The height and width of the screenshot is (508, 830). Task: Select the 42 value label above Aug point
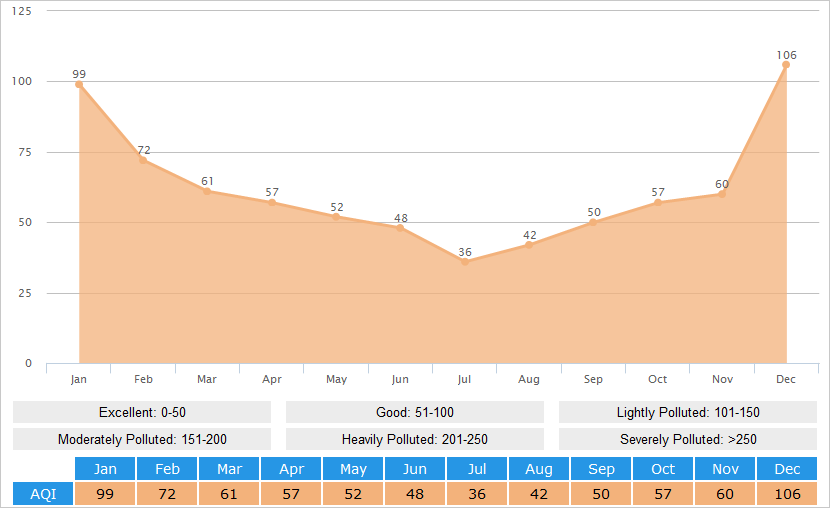click(529, 235)
